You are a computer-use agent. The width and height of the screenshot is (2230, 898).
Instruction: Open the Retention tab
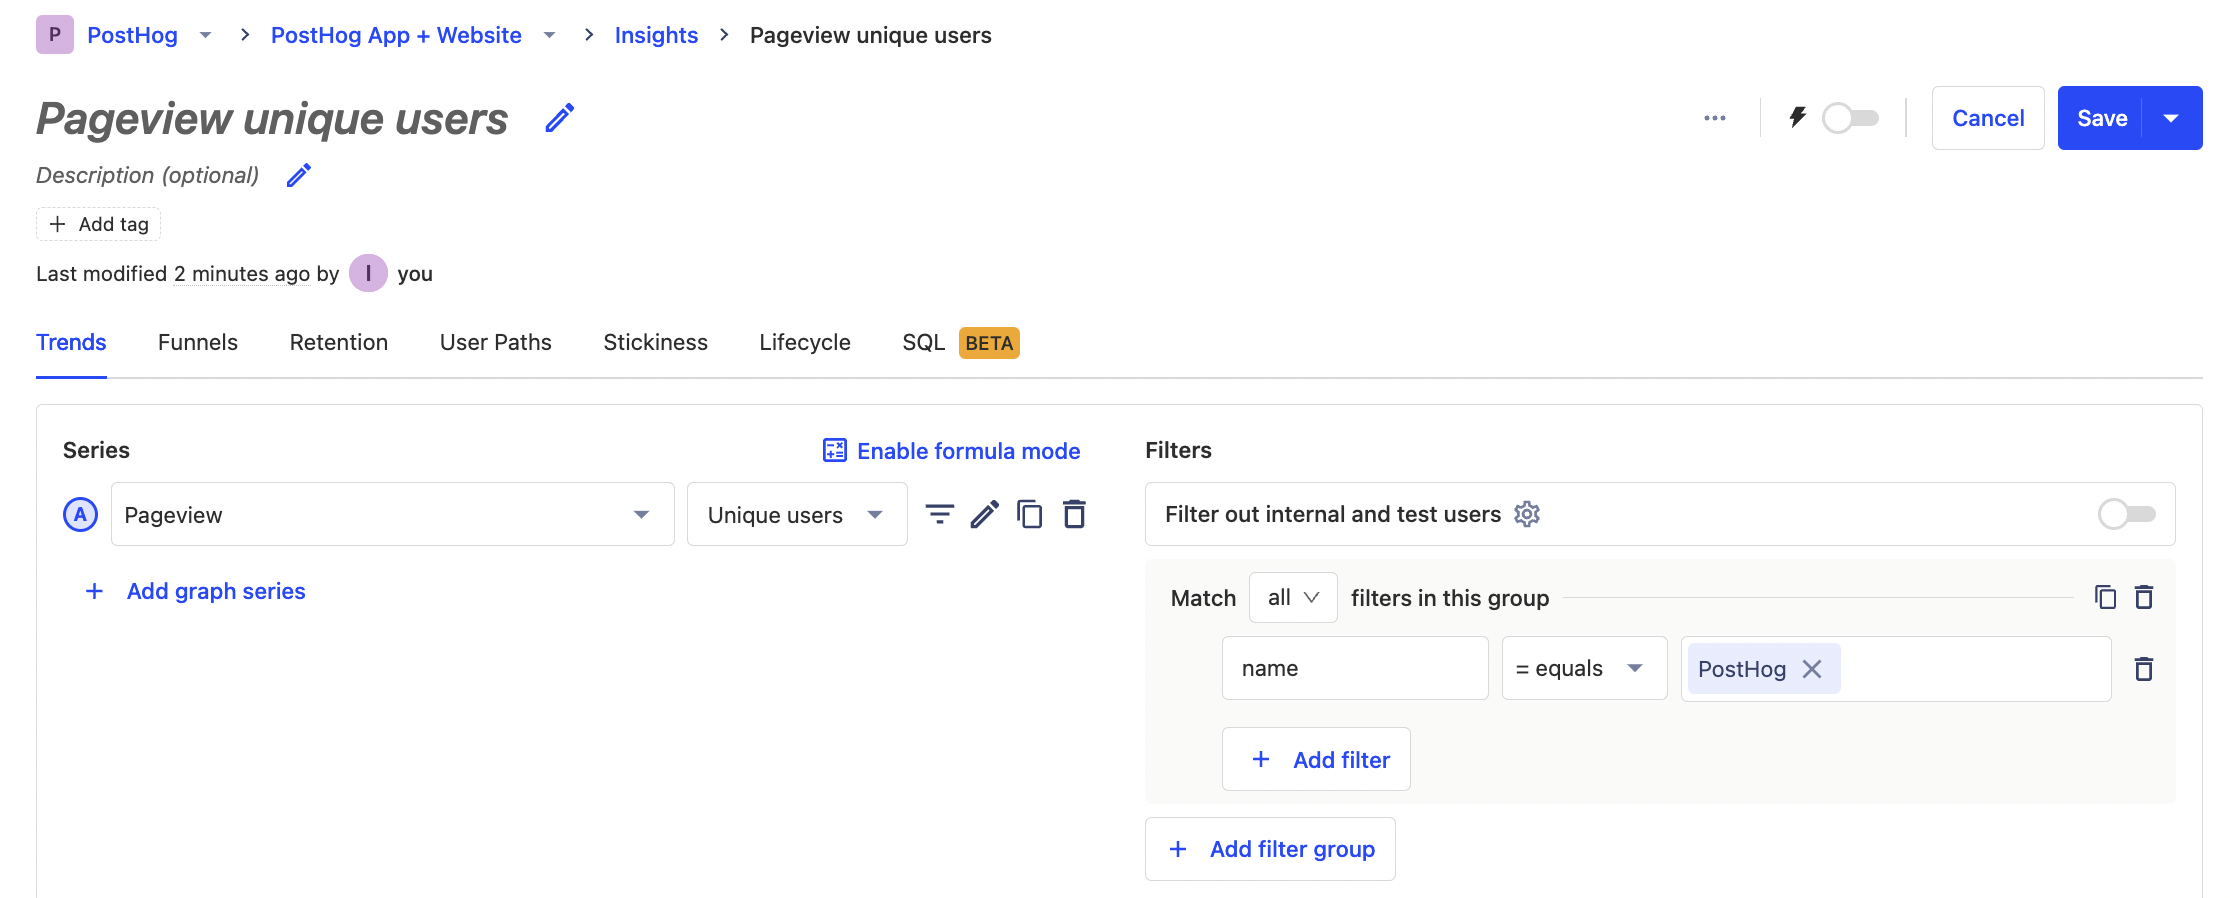338,343
